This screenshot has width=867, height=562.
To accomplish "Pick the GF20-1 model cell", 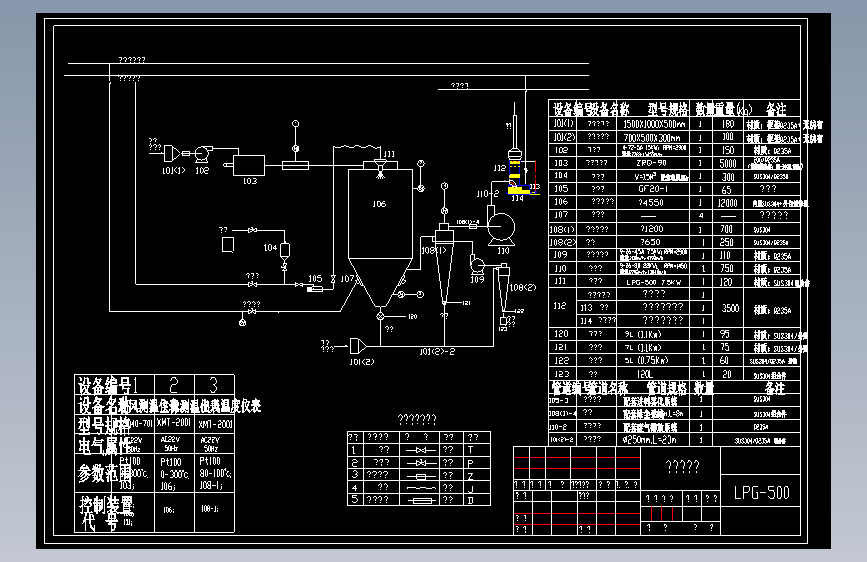I will (652, 189).
